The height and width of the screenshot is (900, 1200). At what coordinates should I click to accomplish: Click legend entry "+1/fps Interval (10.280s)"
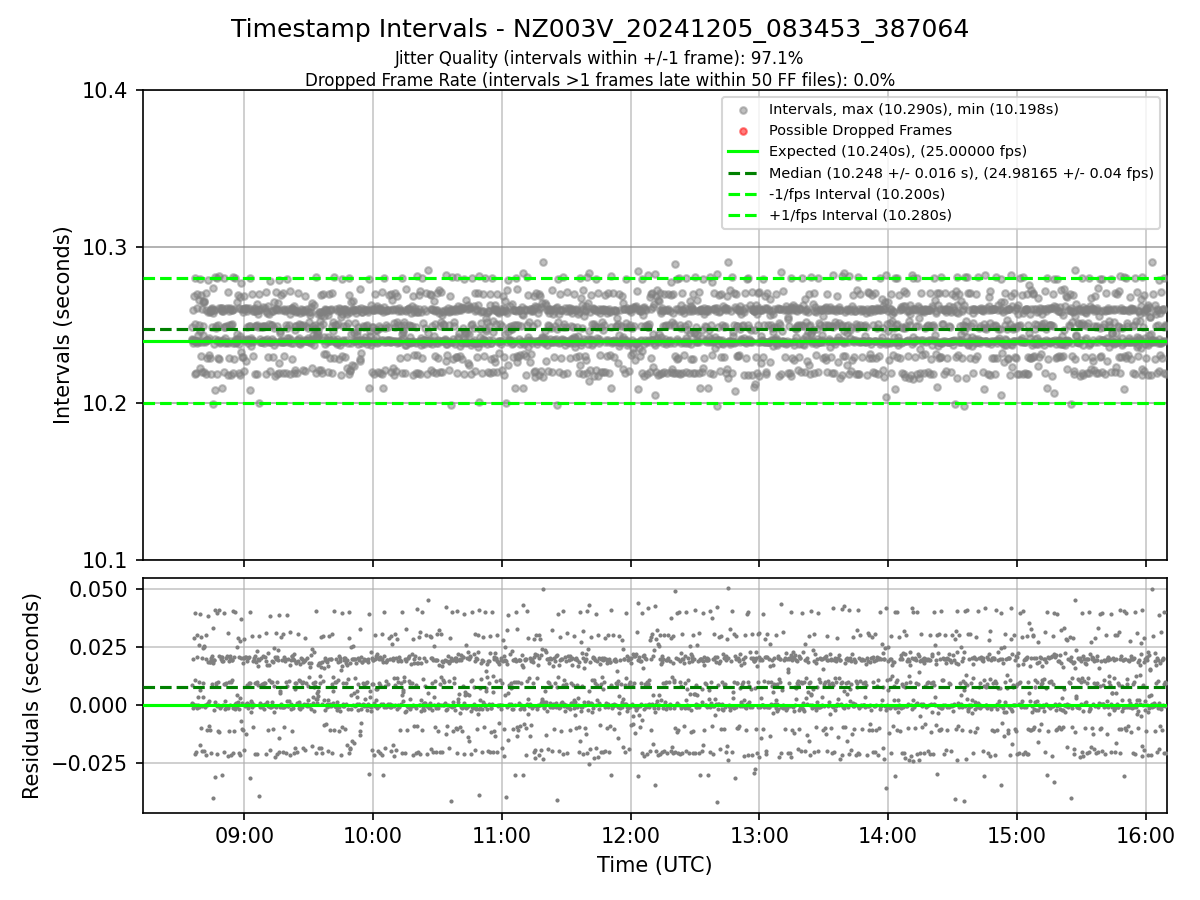pos(860,215)
